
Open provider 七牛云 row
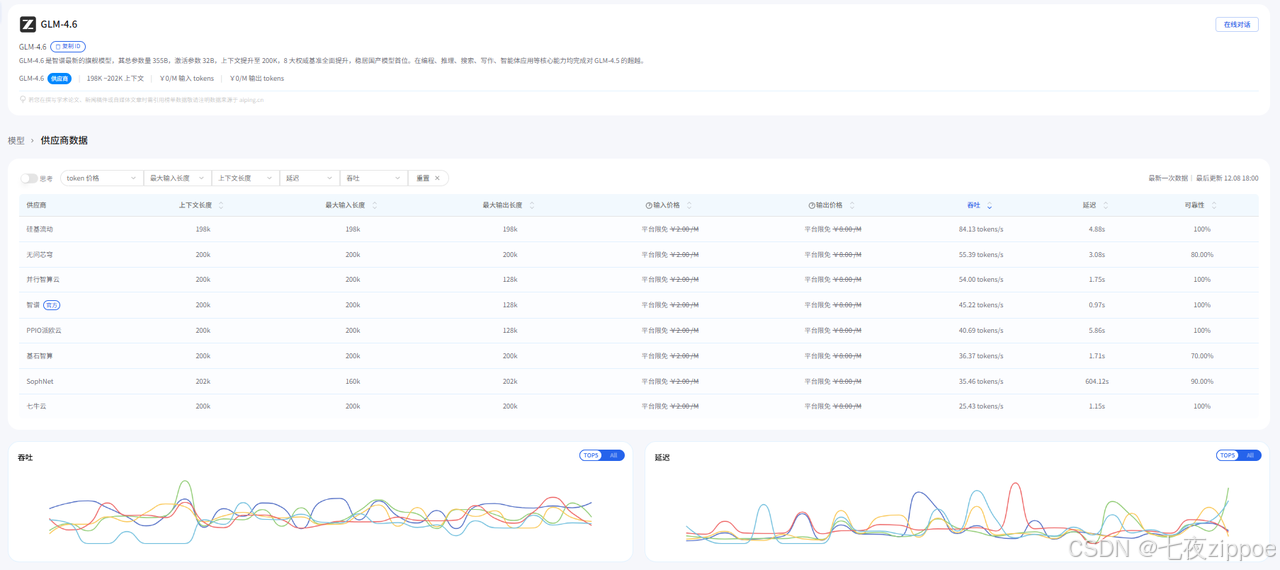tap(639, 406)
